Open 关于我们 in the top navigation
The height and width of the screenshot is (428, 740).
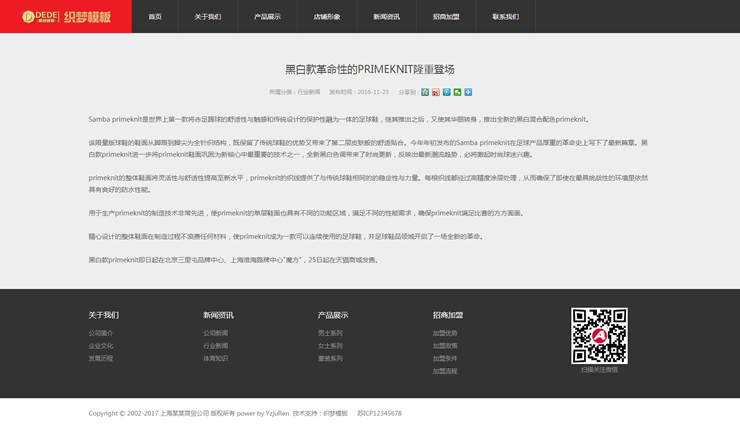pos(208,17)
